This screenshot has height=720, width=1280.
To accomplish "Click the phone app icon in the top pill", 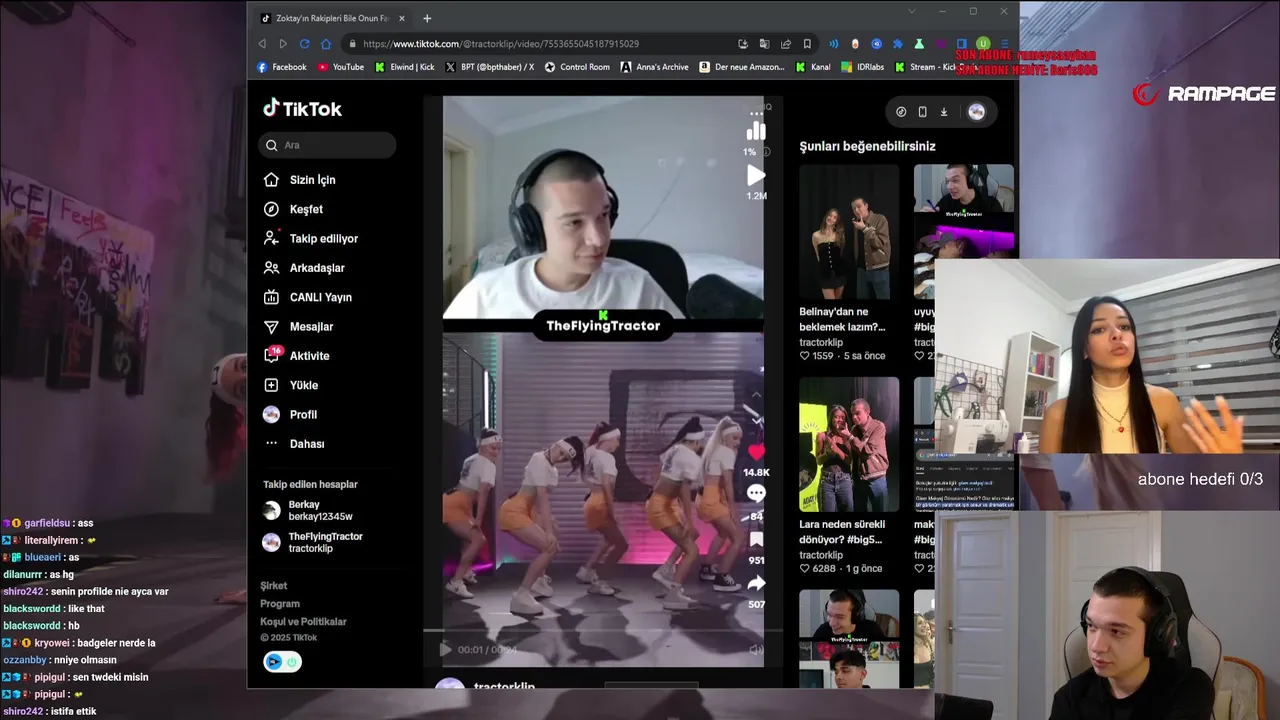I will (922, 112).
